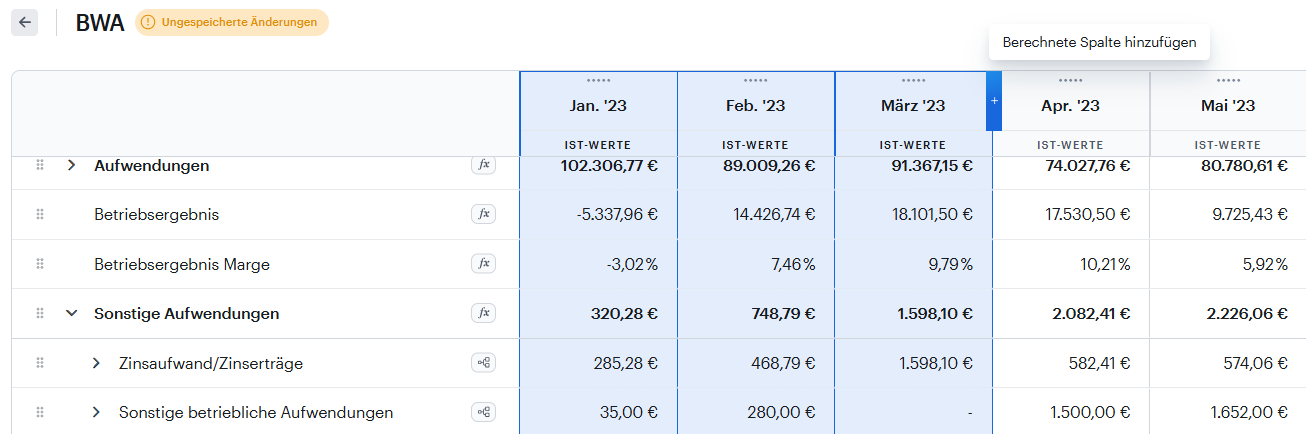
Task: Click mapping icon for Sonstige betriebliche Aufwendungen
Action: point(484,412)
